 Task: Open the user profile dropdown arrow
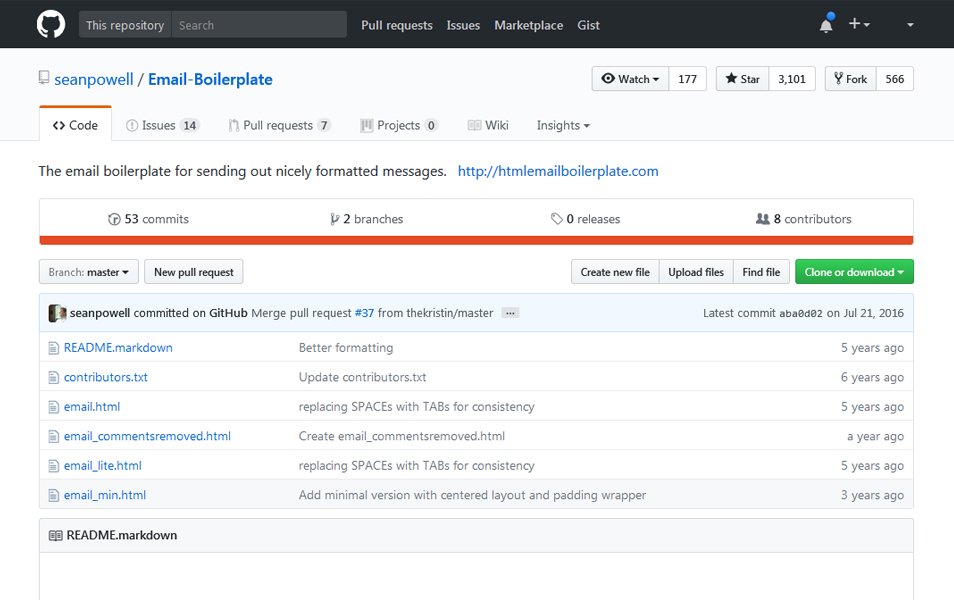click(910, 25)
